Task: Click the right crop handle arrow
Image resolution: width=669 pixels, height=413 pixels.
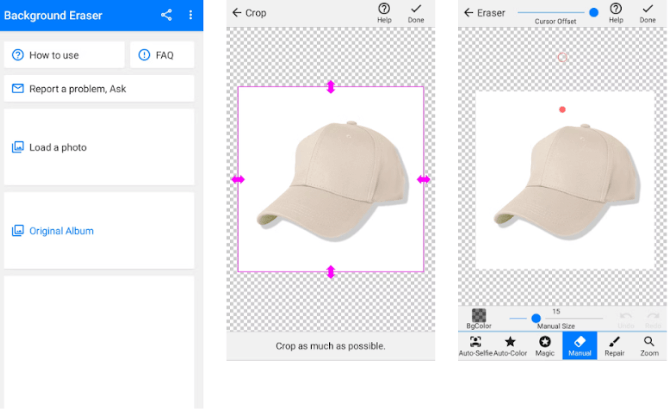Action: tap(423, 180)
